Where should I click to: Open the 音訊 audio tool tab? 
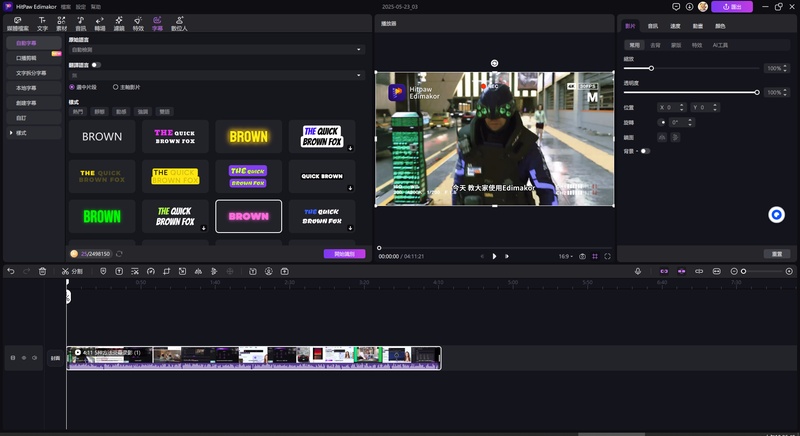(x=80, y=23)
